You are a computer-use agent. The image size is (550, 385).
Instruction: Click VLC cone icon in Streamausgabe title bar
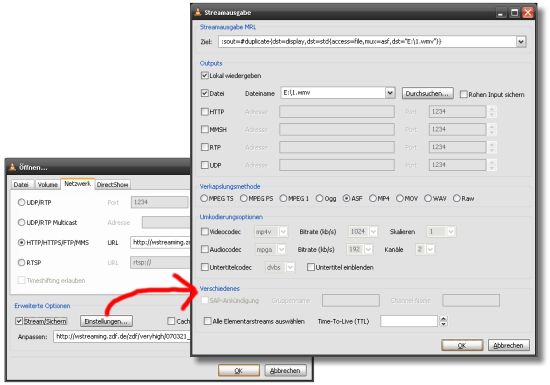[x=198, y=12]
